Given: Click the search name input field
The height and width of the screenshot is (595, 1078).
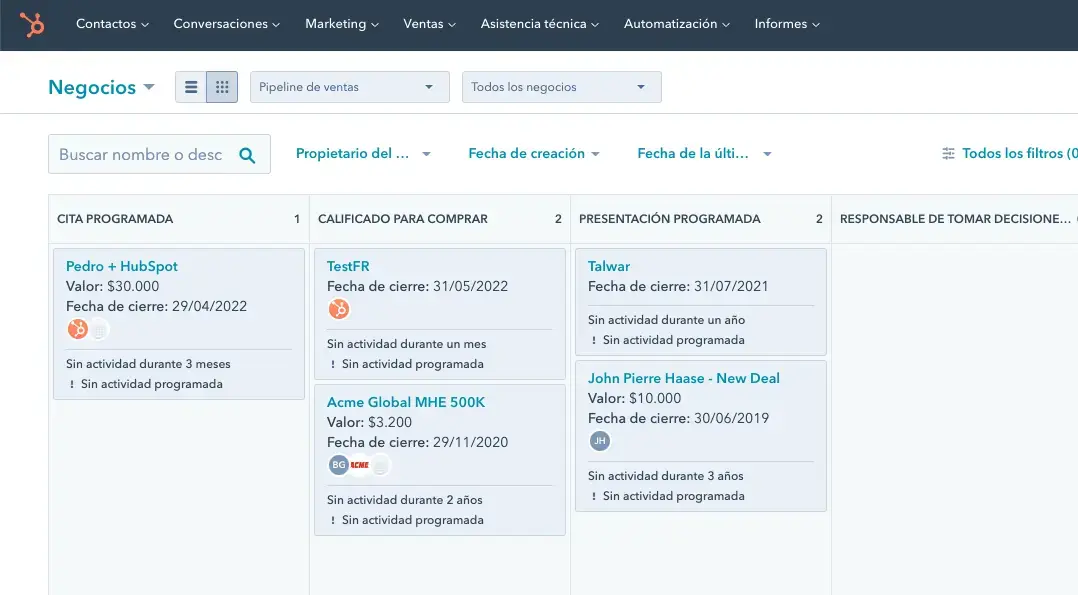Looking at the screenshot, I should [140, 154].
